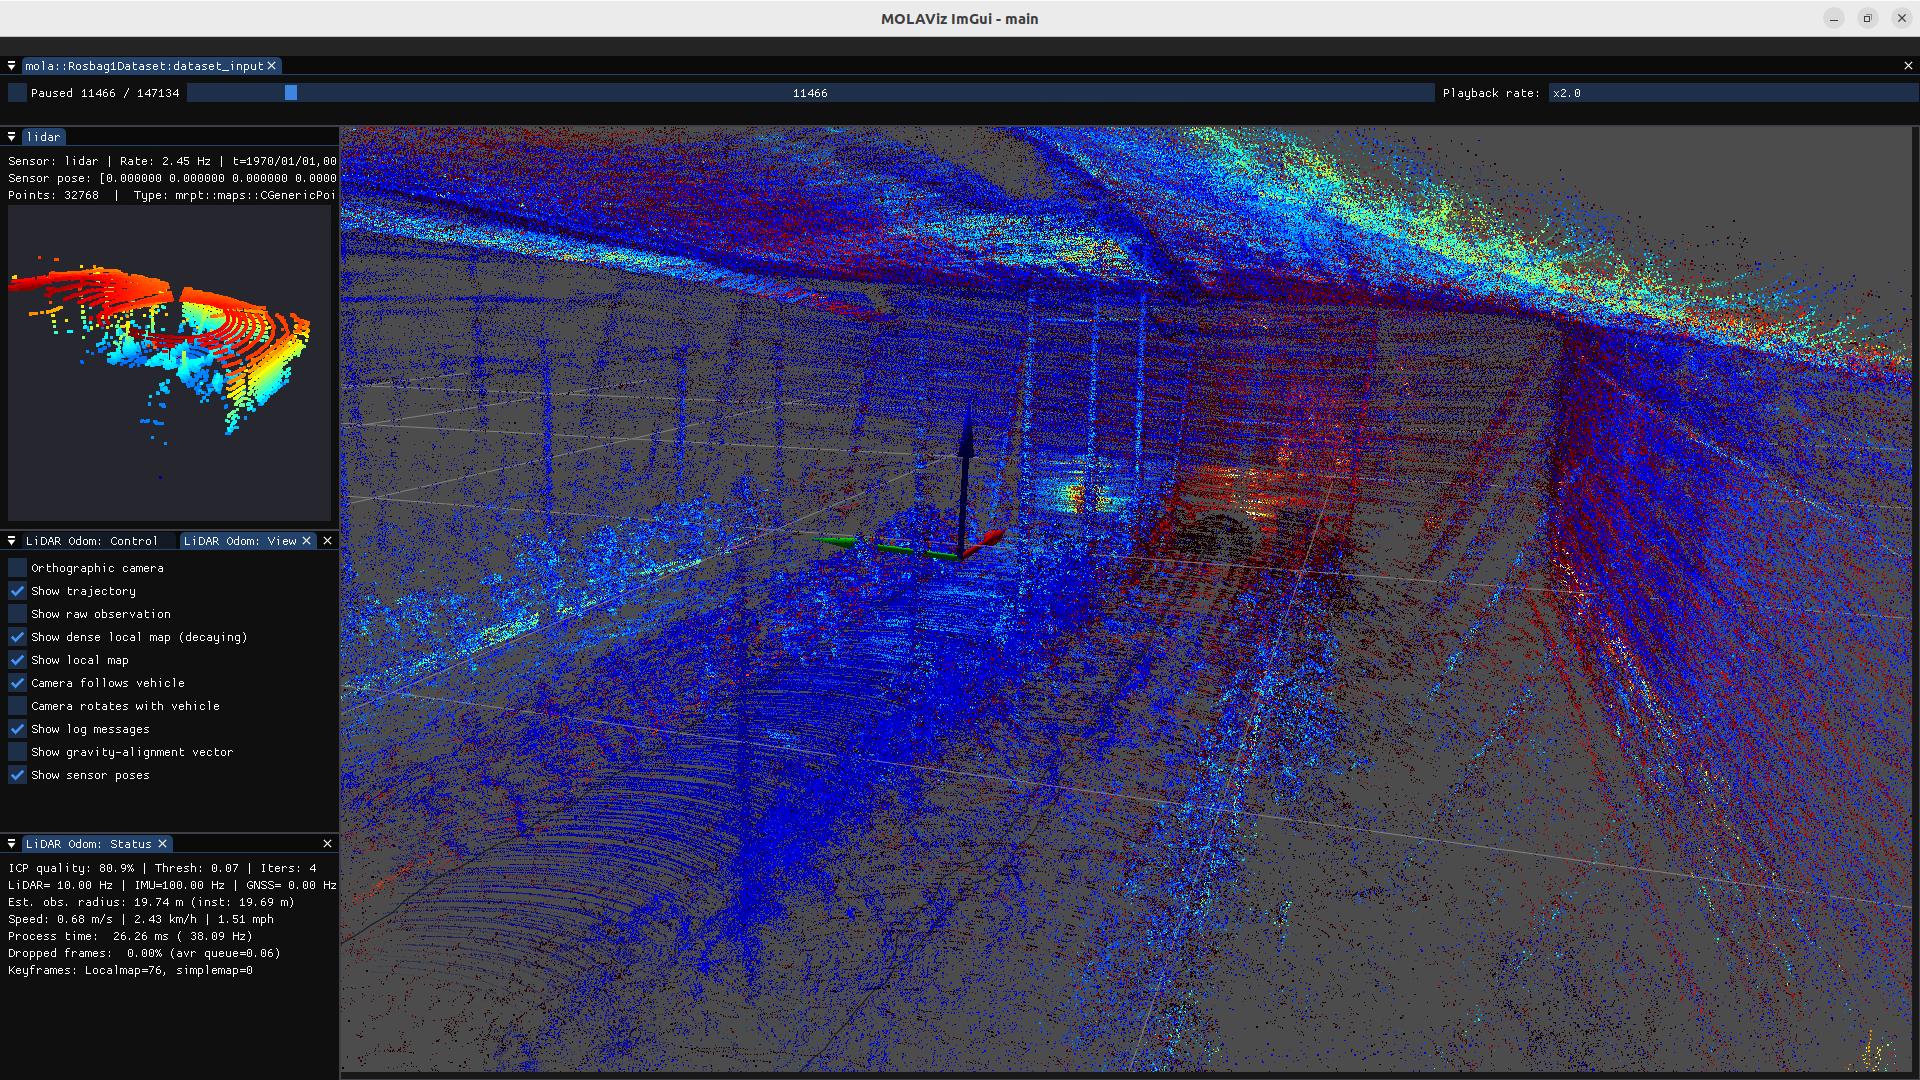Collapse the LiDAR Odom Status panel triangle
1920x1080 pixels.
(x=11, y=844)
